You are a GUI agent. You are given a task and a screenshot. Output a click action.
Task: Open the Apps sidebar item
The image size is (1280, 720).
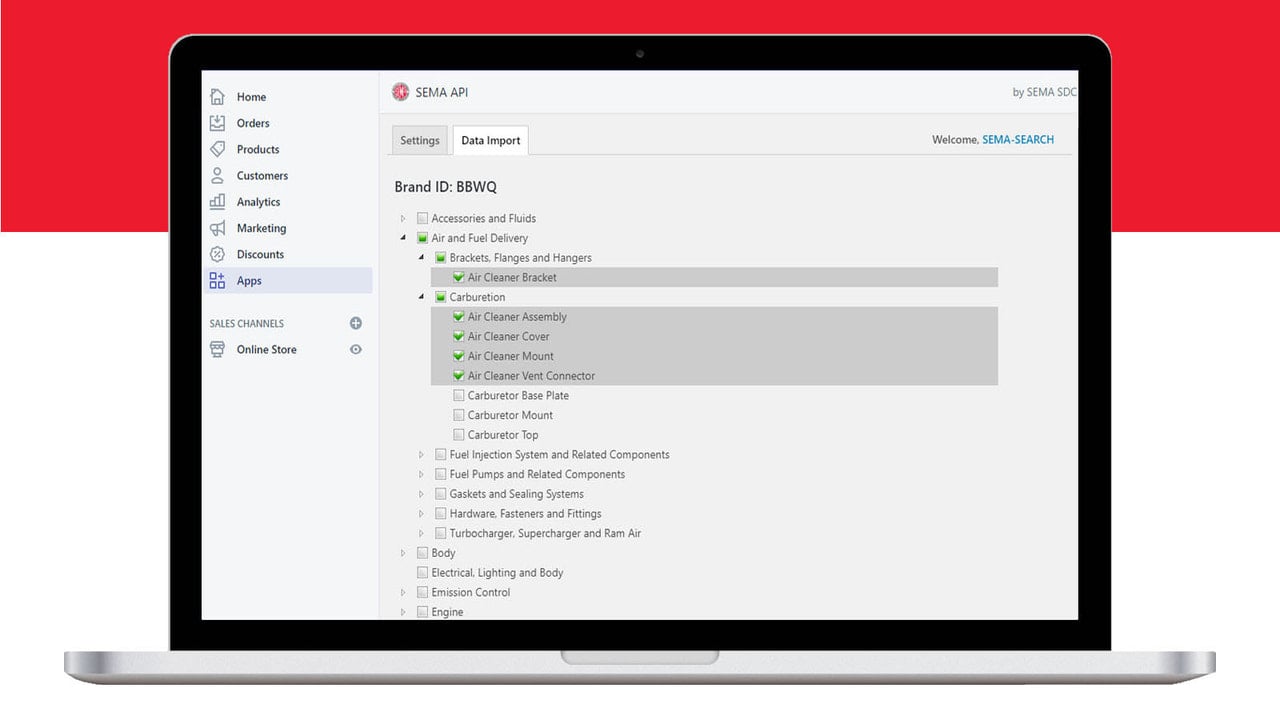point(288,281)
